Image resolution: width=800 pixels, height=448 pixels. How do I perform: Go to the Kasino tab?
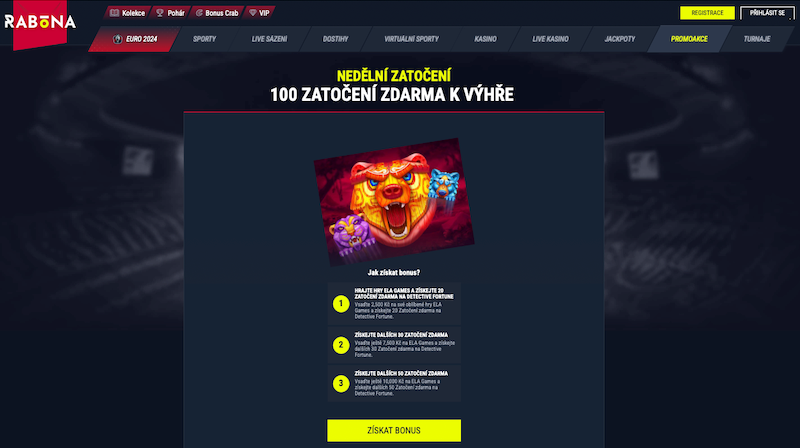(x=485, y=39)
